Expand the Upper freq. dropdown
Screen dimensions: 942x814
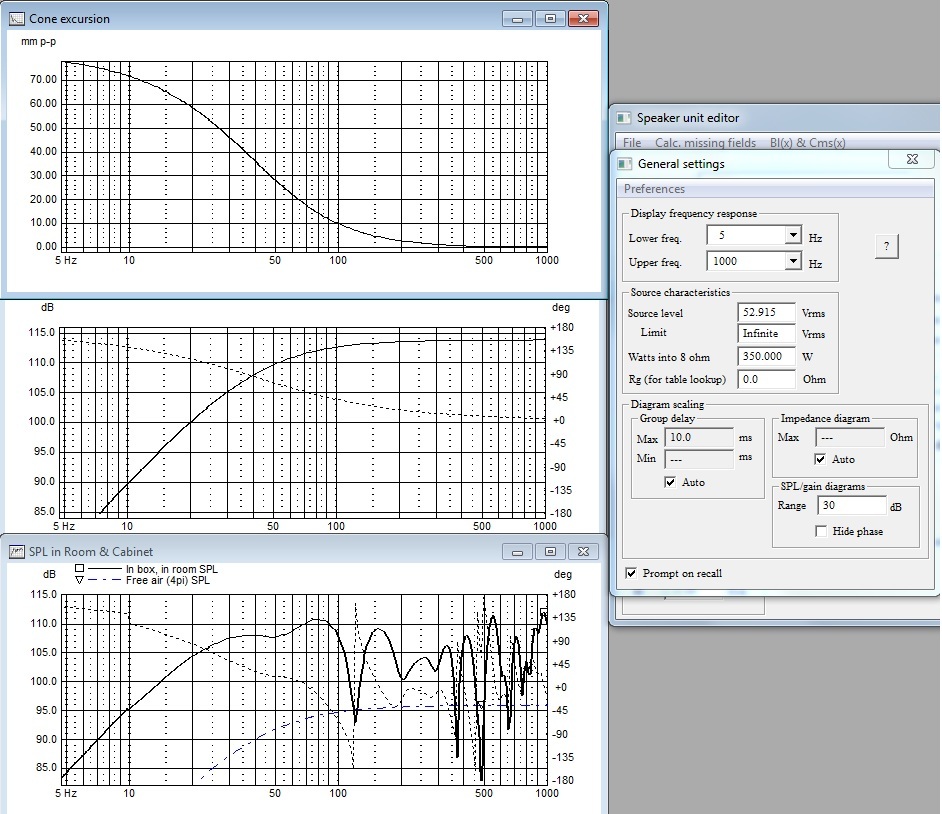(793, 262)
